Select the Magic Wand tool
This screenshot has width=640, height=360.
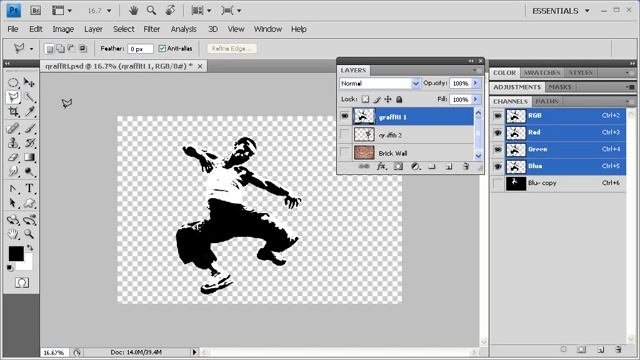[29, 97]
